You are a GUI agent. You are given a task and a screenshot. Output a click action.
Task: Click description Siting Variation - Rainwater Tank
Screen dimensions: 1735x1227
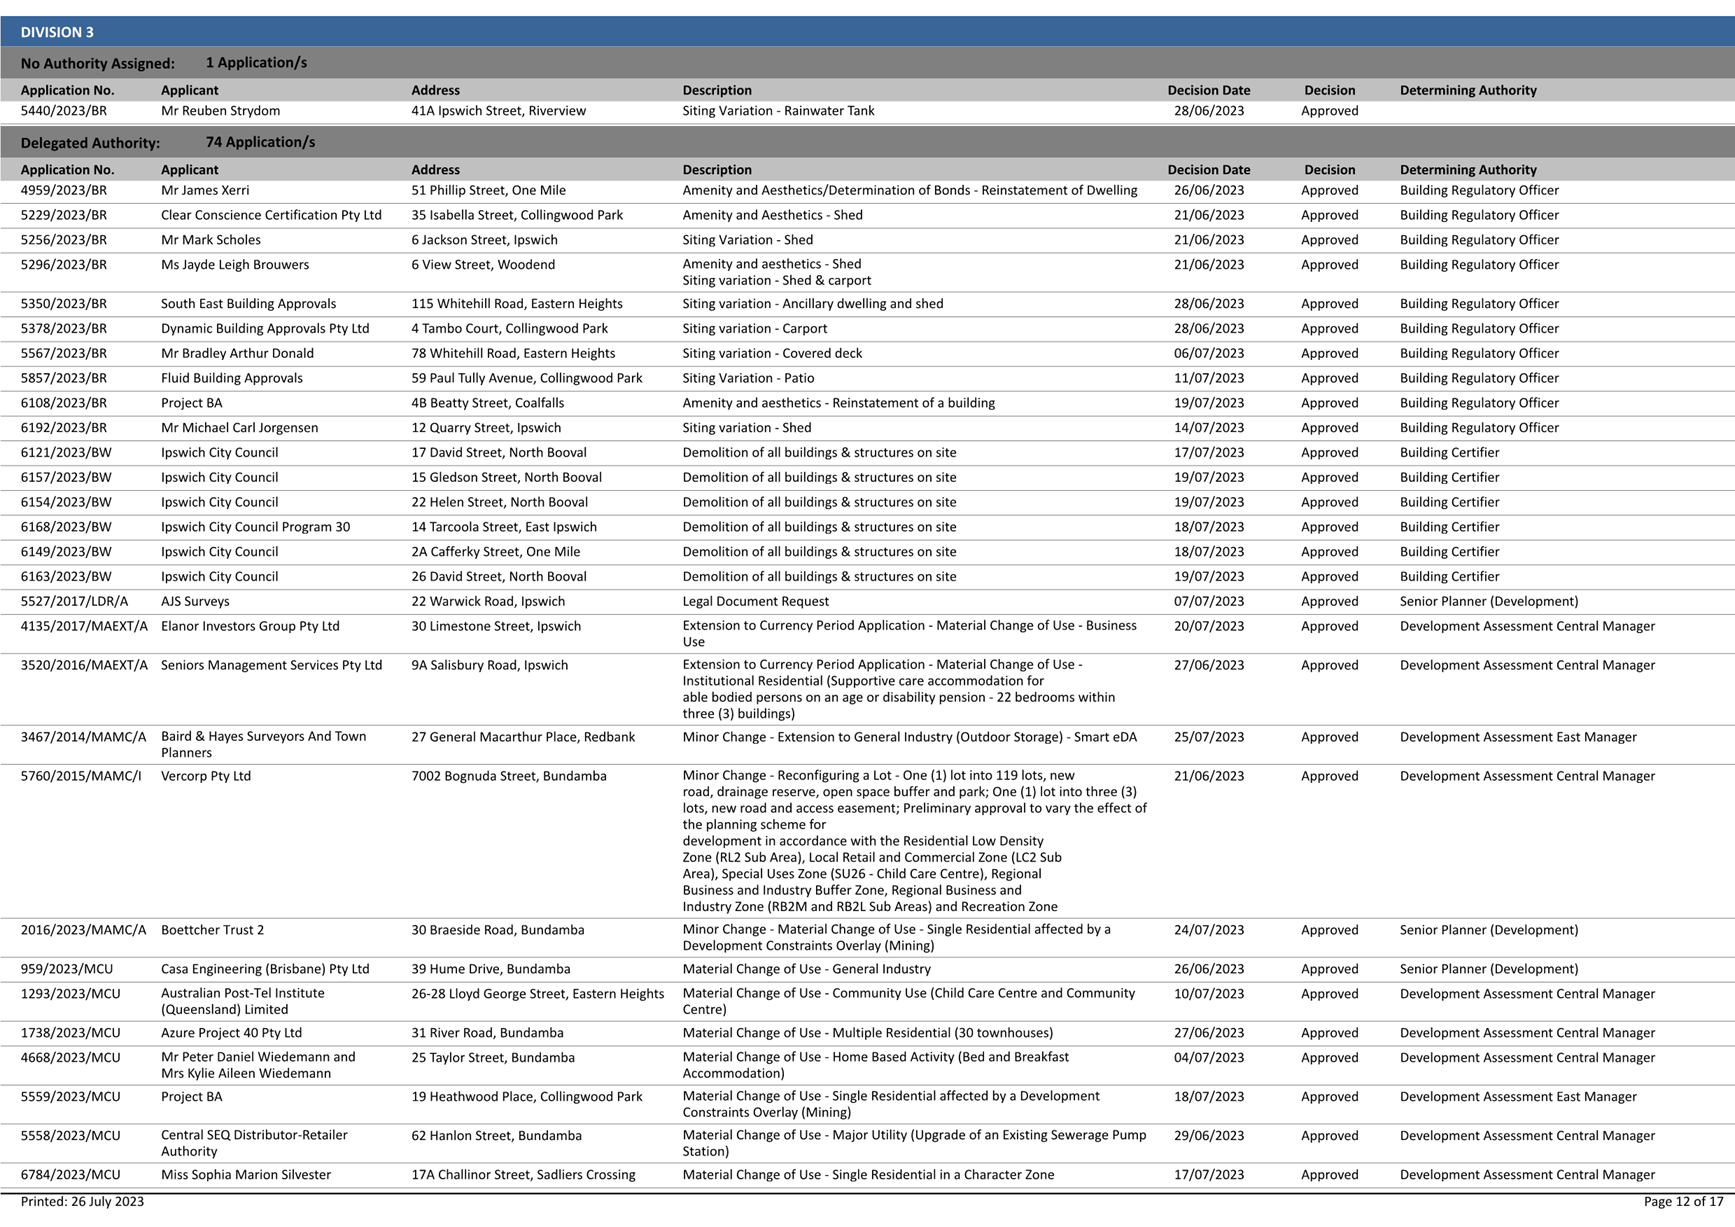tap(778, 111)
